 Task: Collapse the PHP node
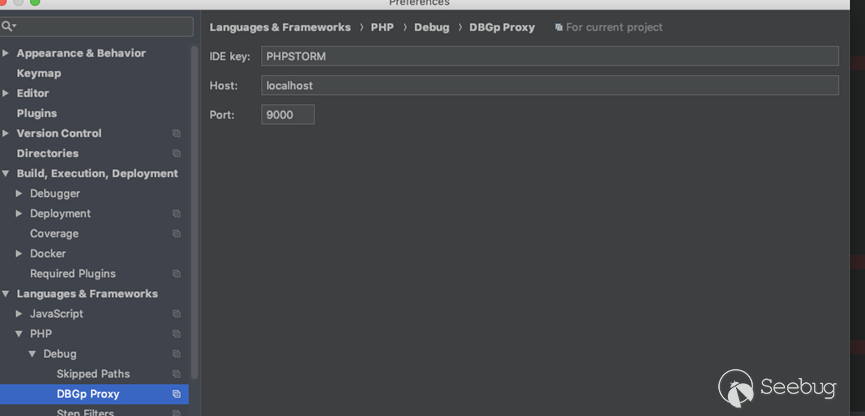click(x=19, y=334)
